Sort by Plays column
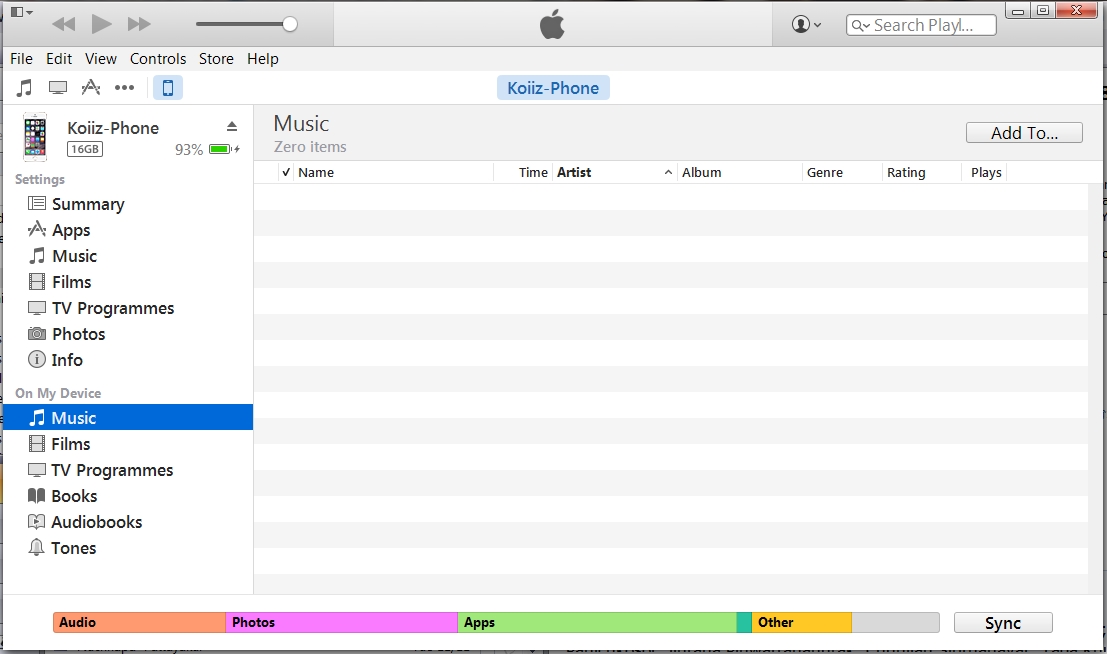The width and height of the screenshot is (1107, 654). [x=986, y=172]
